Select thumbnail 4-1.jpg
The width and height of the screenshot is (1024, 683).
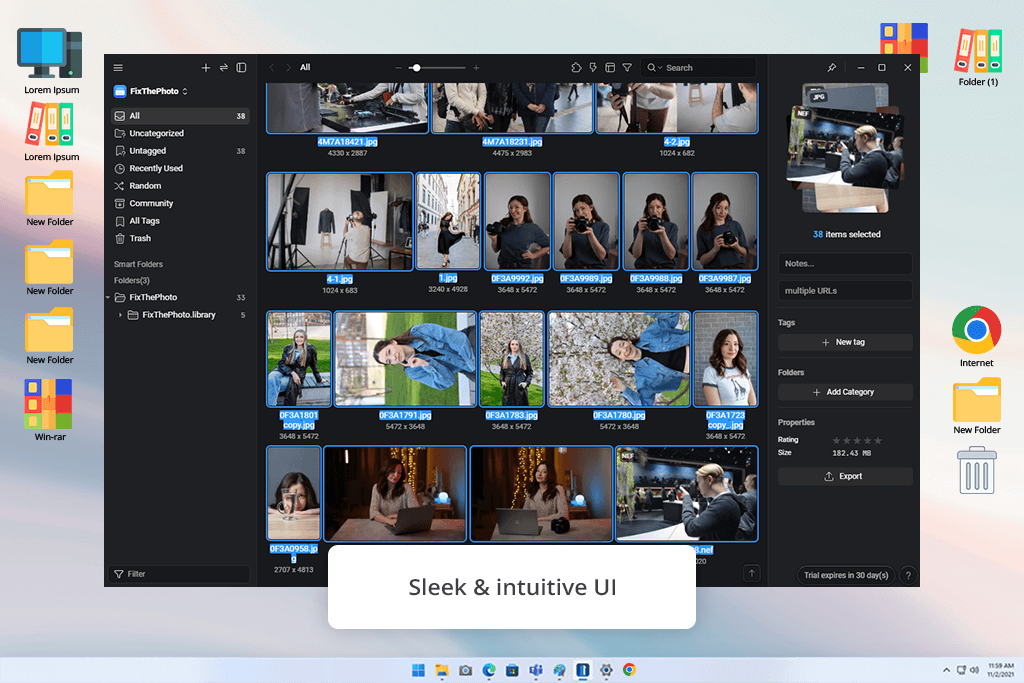[x=340, y=222]
